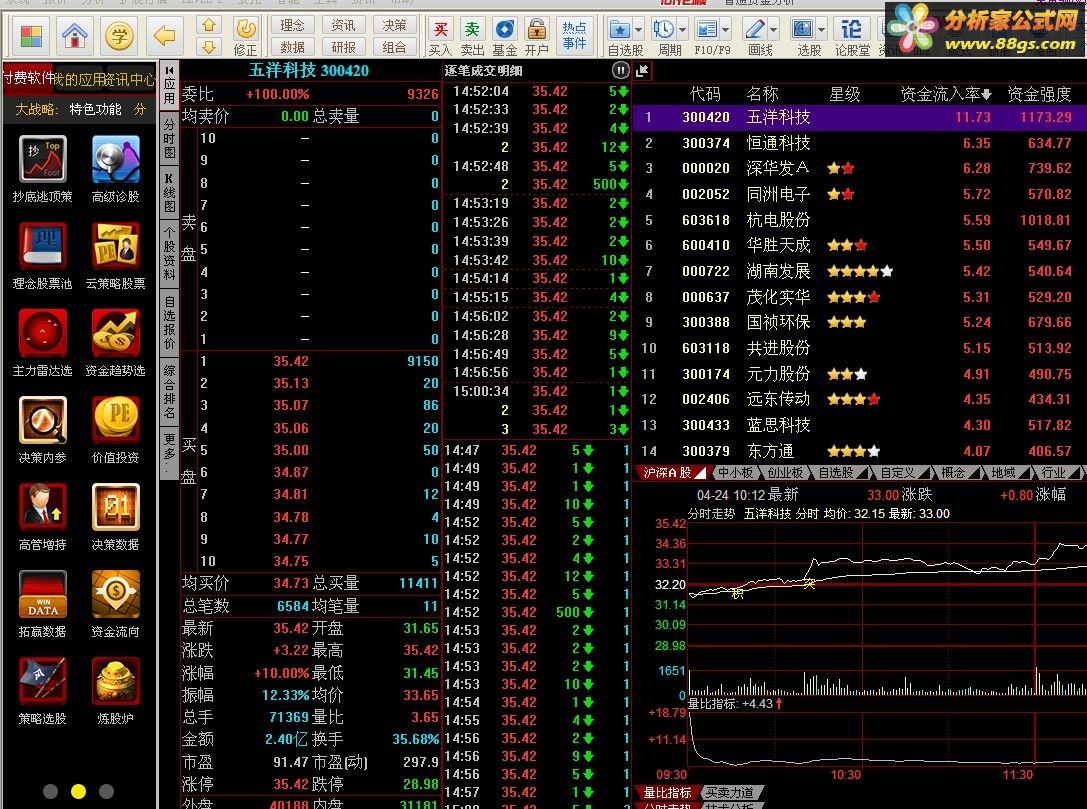Image resolution: width=1087 pixels, height=809 pixels.
Task: Pause the 逐笔成交明细 tick feed
Action: pyautogui.click(x=620, y=70)
